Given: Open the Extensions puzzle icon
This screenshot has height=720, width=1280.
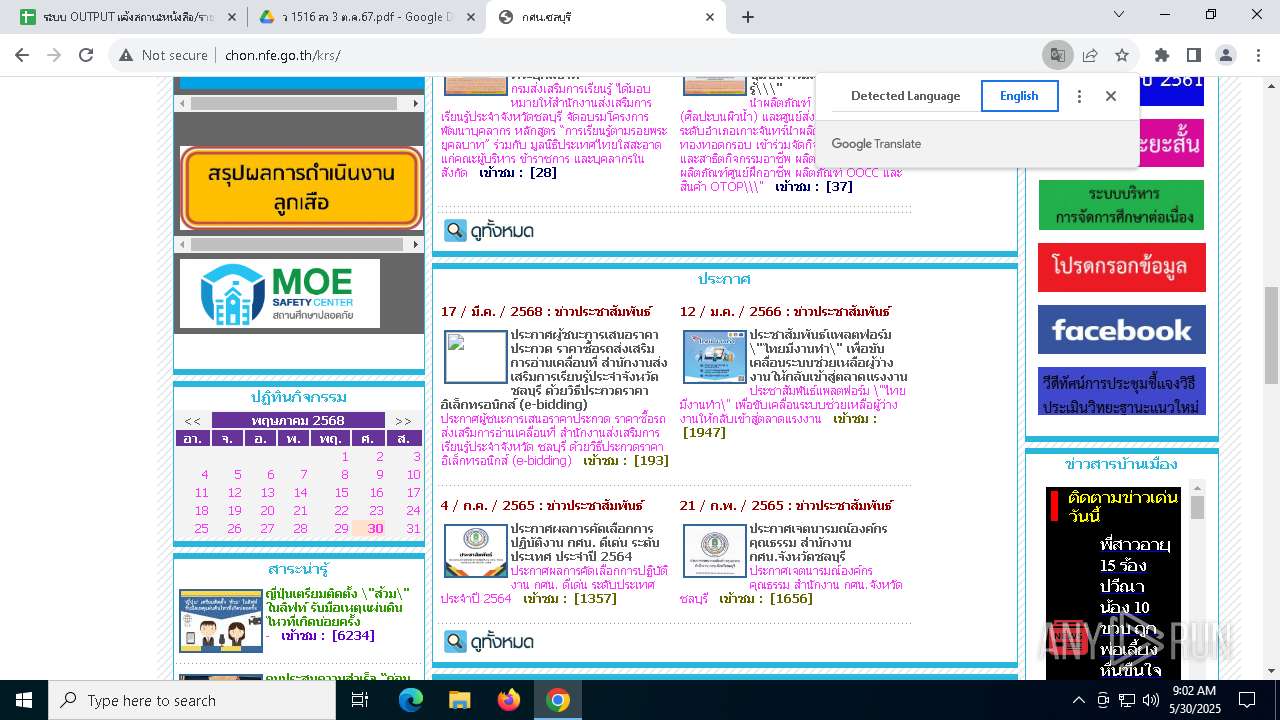Looking at the screenshot, I should click(1161, 55).
